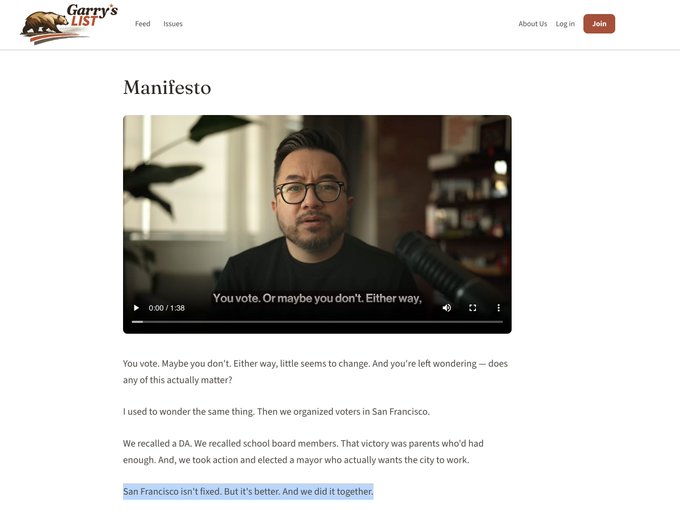This screenshot has height=513, width=680.
Task: Click the Garry's LIST wordmark text
Action: (x=92, y=16)
